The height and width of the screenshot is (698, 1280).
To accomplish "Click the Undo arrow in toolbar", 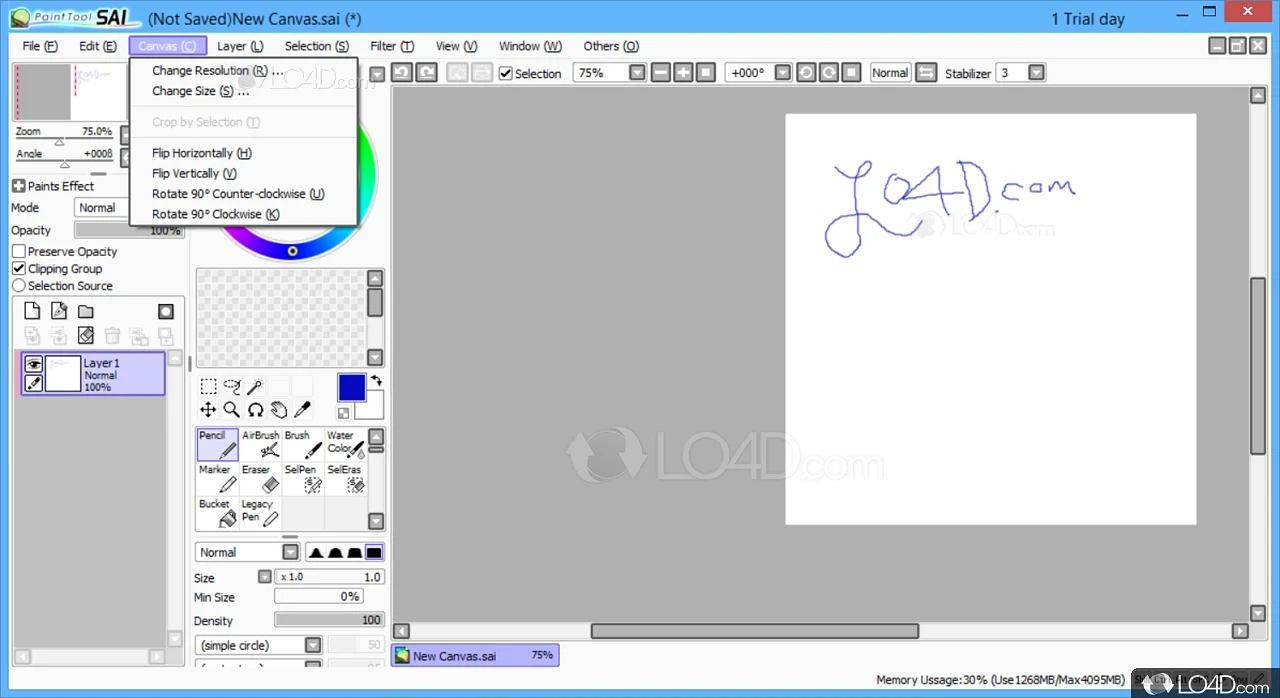I will coord(402,73).
